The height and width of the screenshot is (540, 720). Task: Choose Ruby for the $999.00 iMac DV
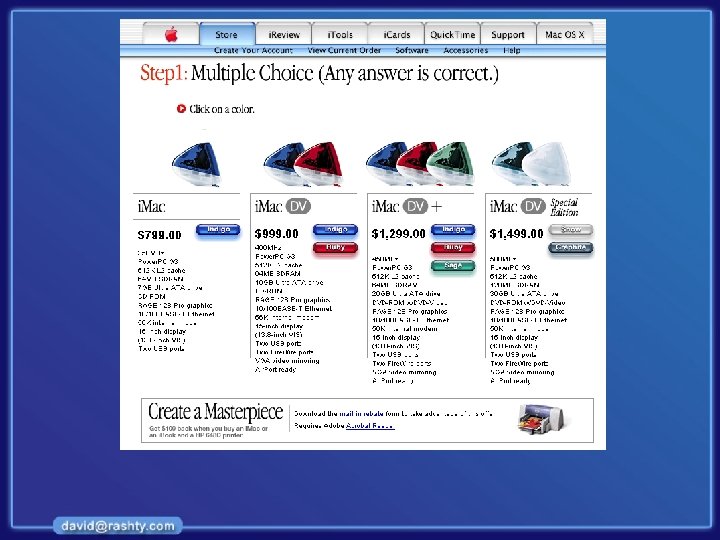336,248
